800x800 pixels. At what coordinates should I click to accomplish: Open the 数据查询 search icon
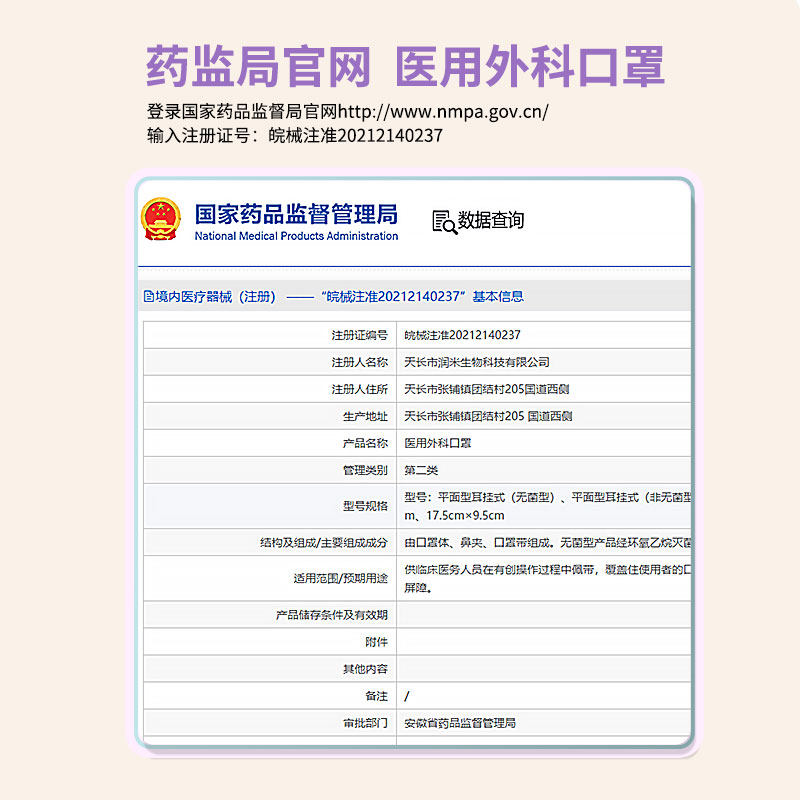pos(444,222)
